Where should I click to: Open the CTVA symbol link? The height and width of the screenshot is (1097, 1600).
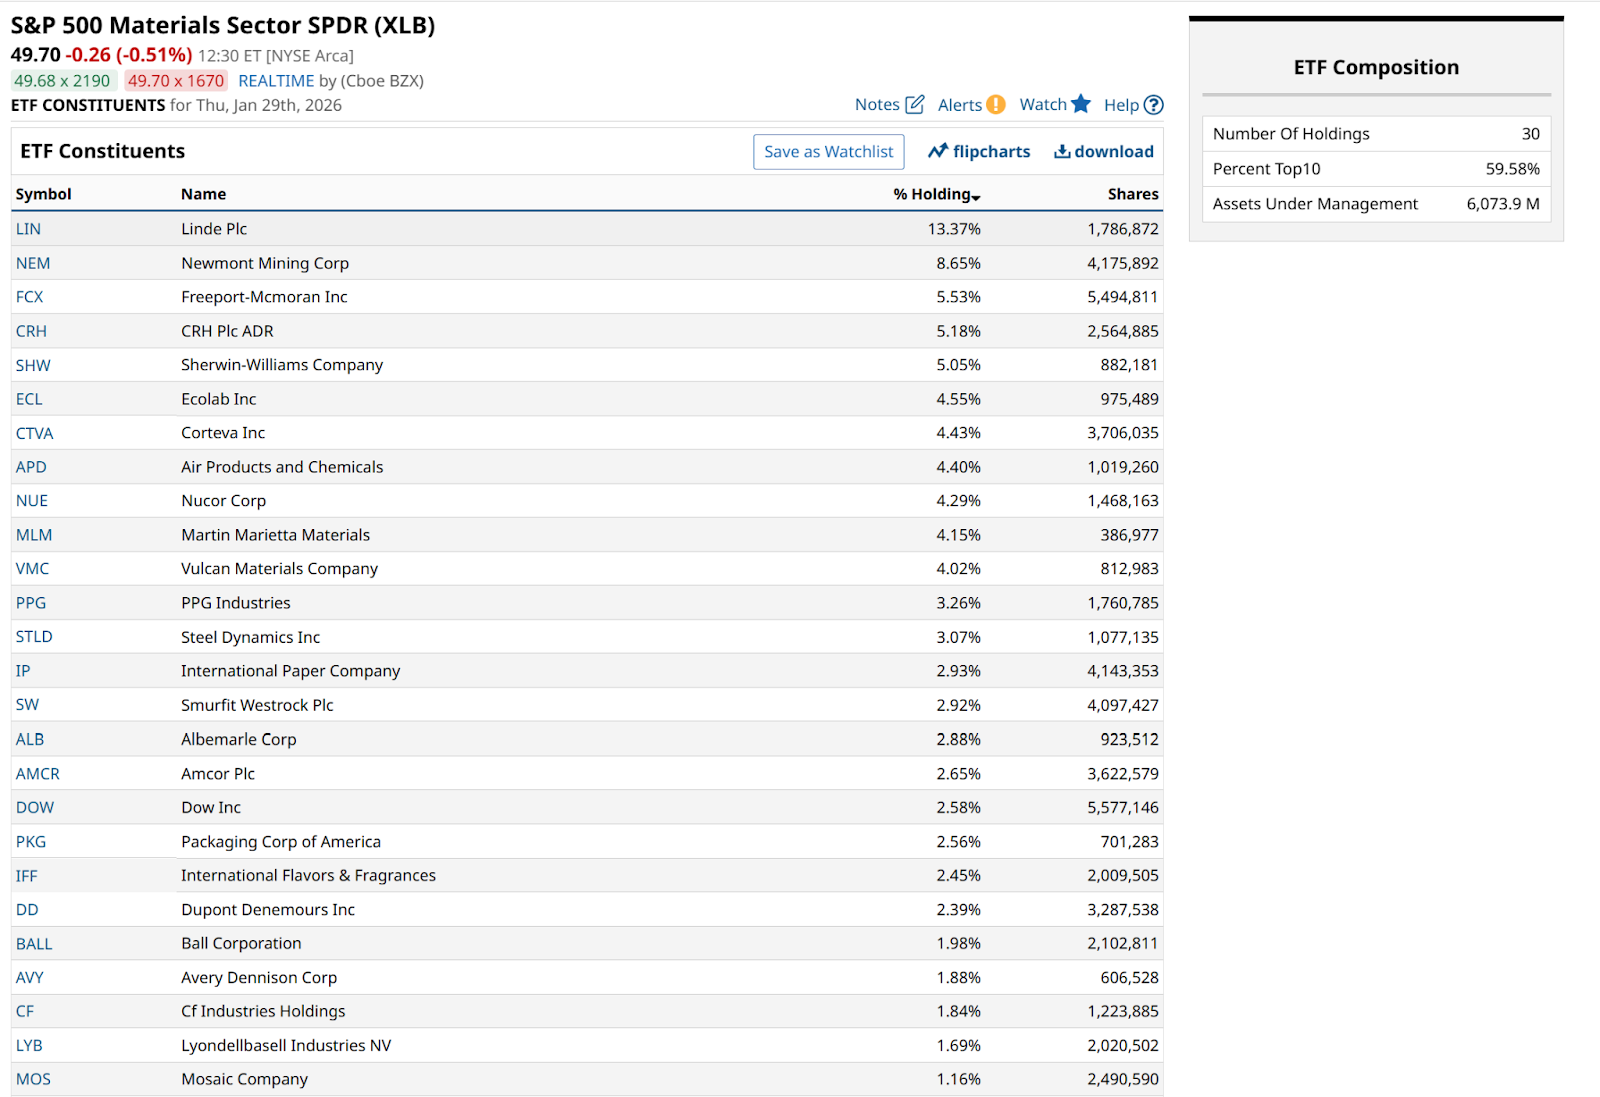(x=35, y=433)
